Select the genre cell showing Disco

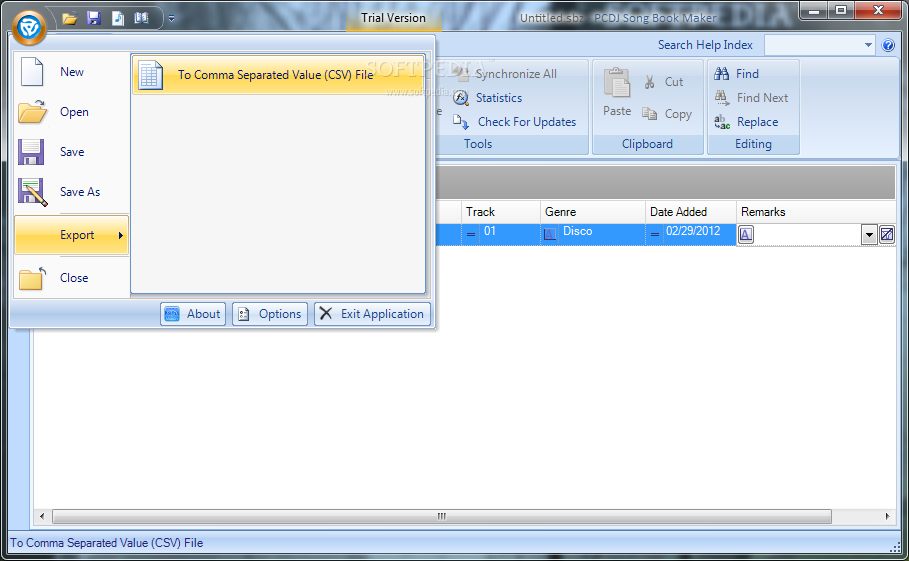592,234
